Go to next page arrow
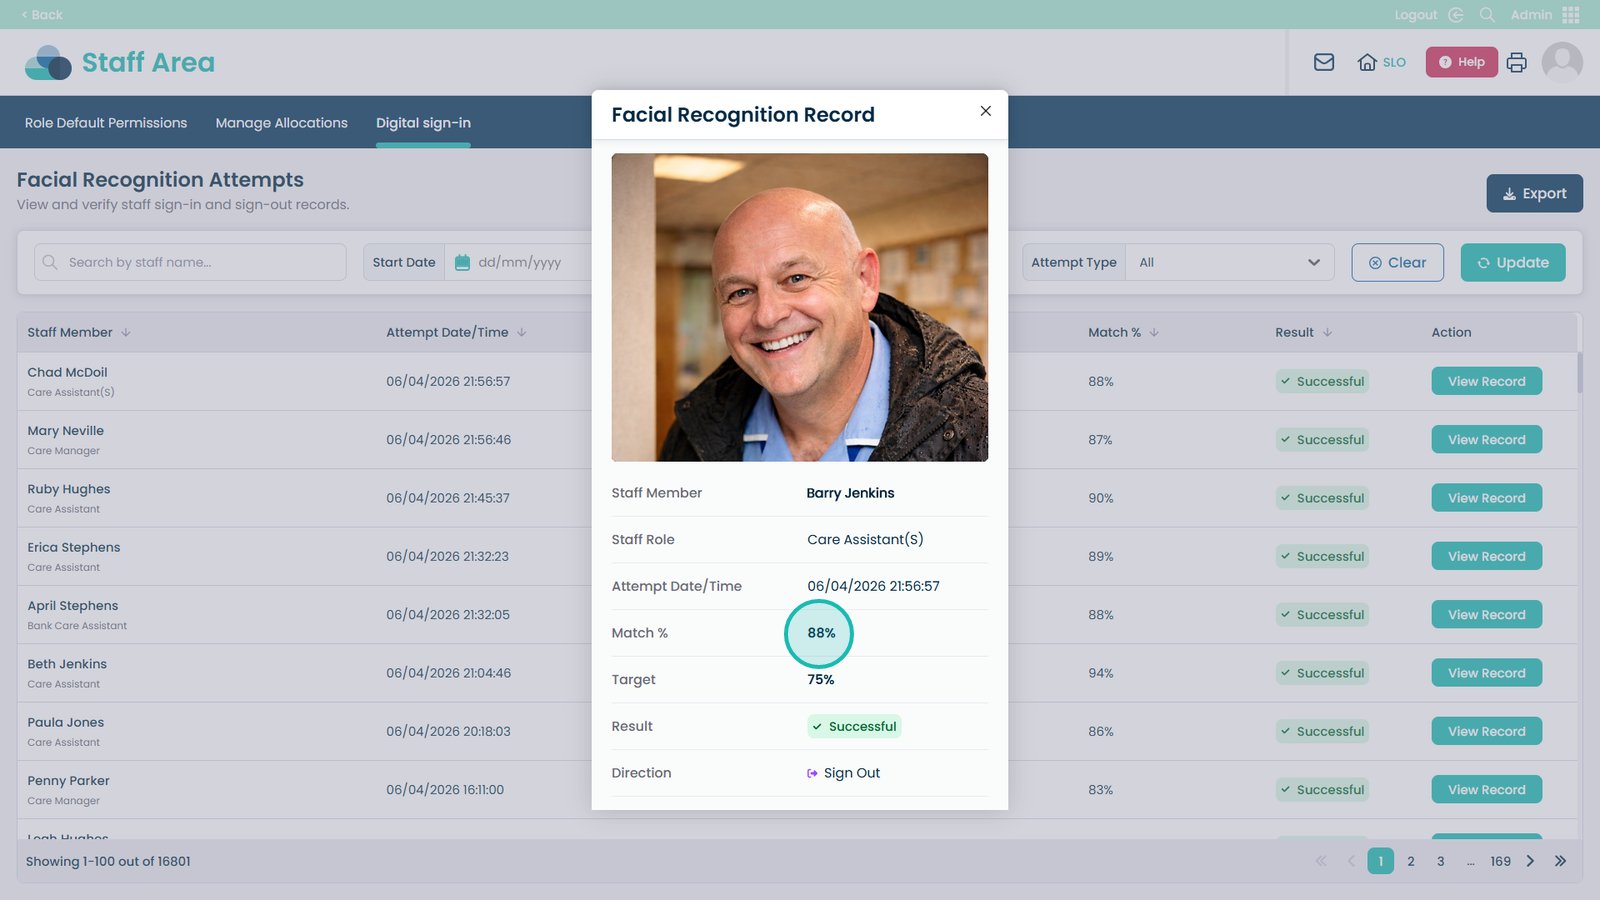Viewport: 1600px width, 900px height. 1530,861
